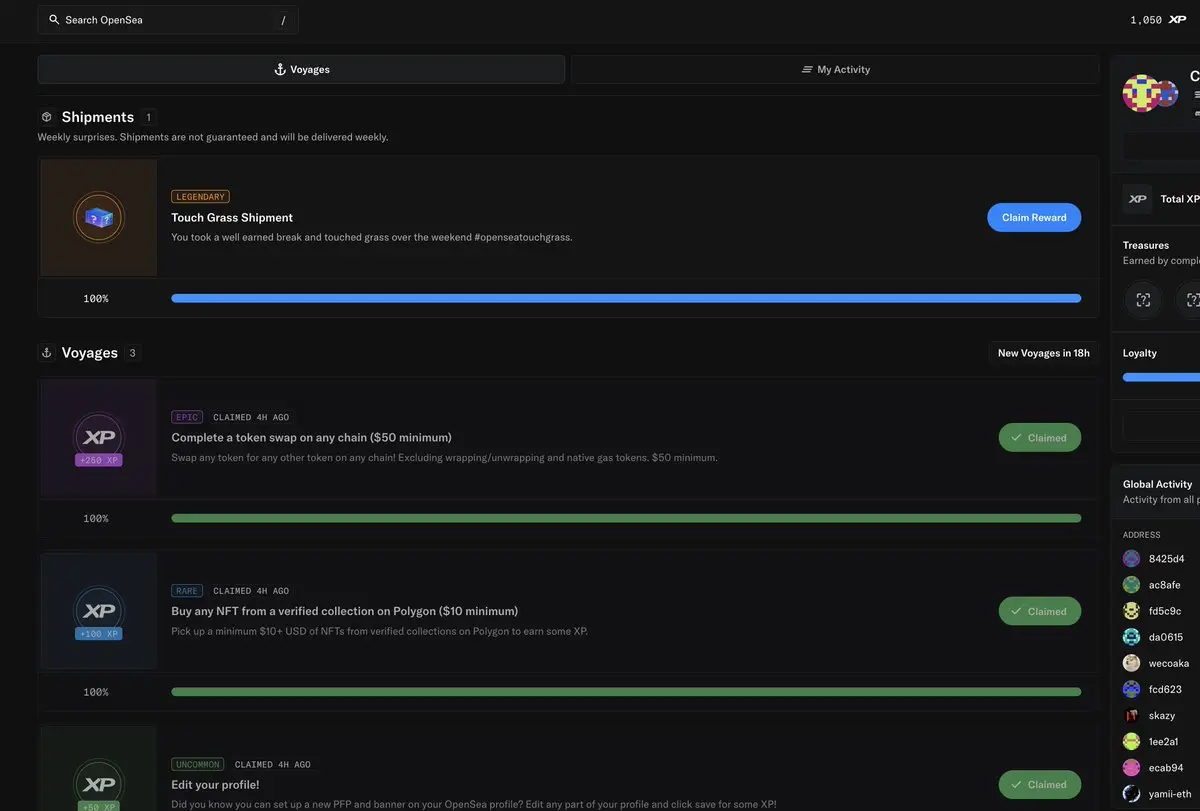Open Complete a token swap voyage title

point(311,437)
